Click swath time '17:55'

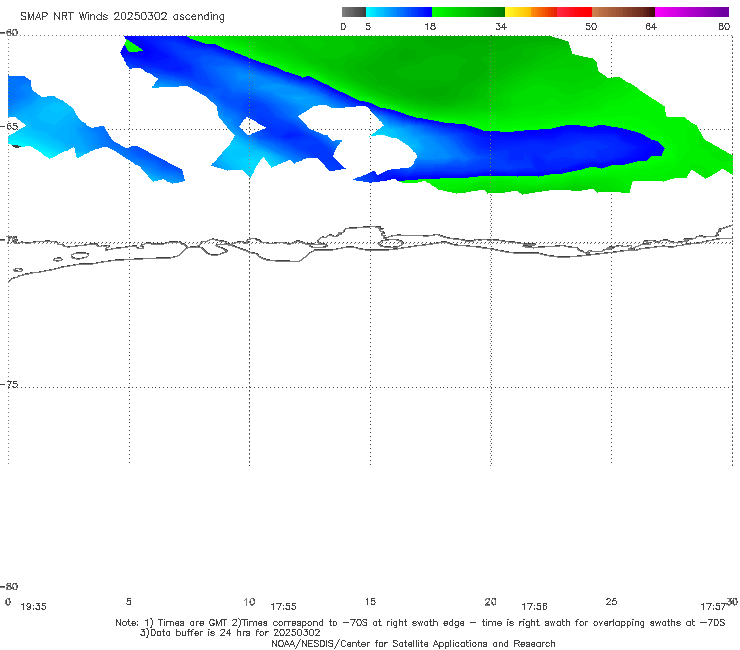(x=283, y=607)
